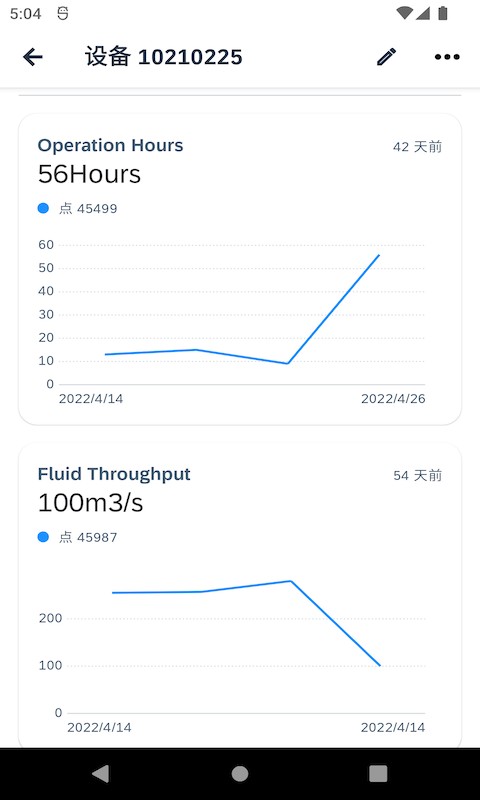Select the Operation Hours chart peak point

379,255
